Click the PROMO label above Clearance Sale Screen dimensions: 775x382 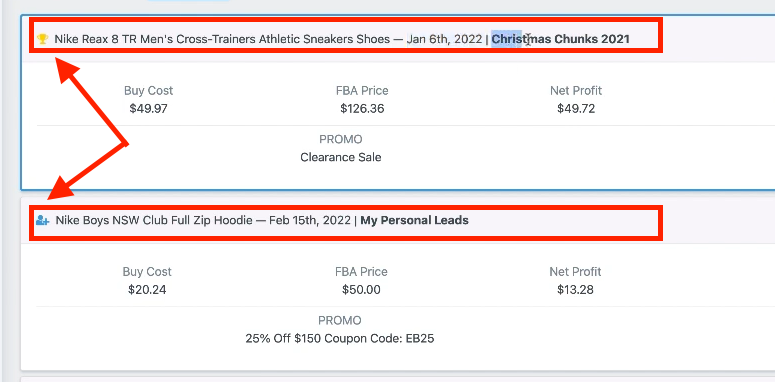[x=341, y=140]
